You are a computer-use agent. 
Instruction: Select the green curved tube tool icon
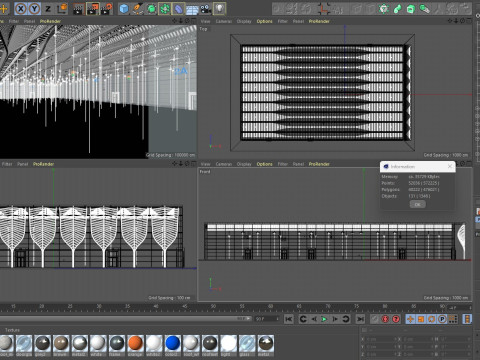[397, 9]
